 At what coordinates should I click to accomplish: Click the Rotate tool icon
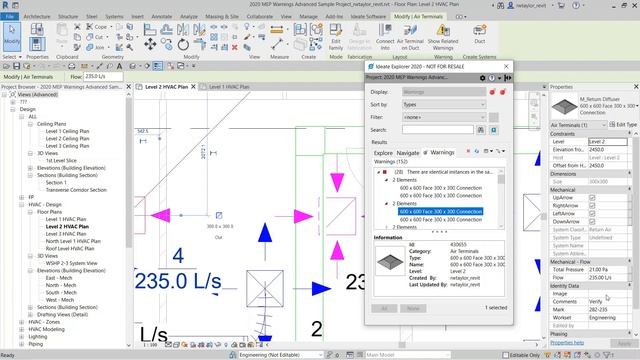click(x=183, y=44)
